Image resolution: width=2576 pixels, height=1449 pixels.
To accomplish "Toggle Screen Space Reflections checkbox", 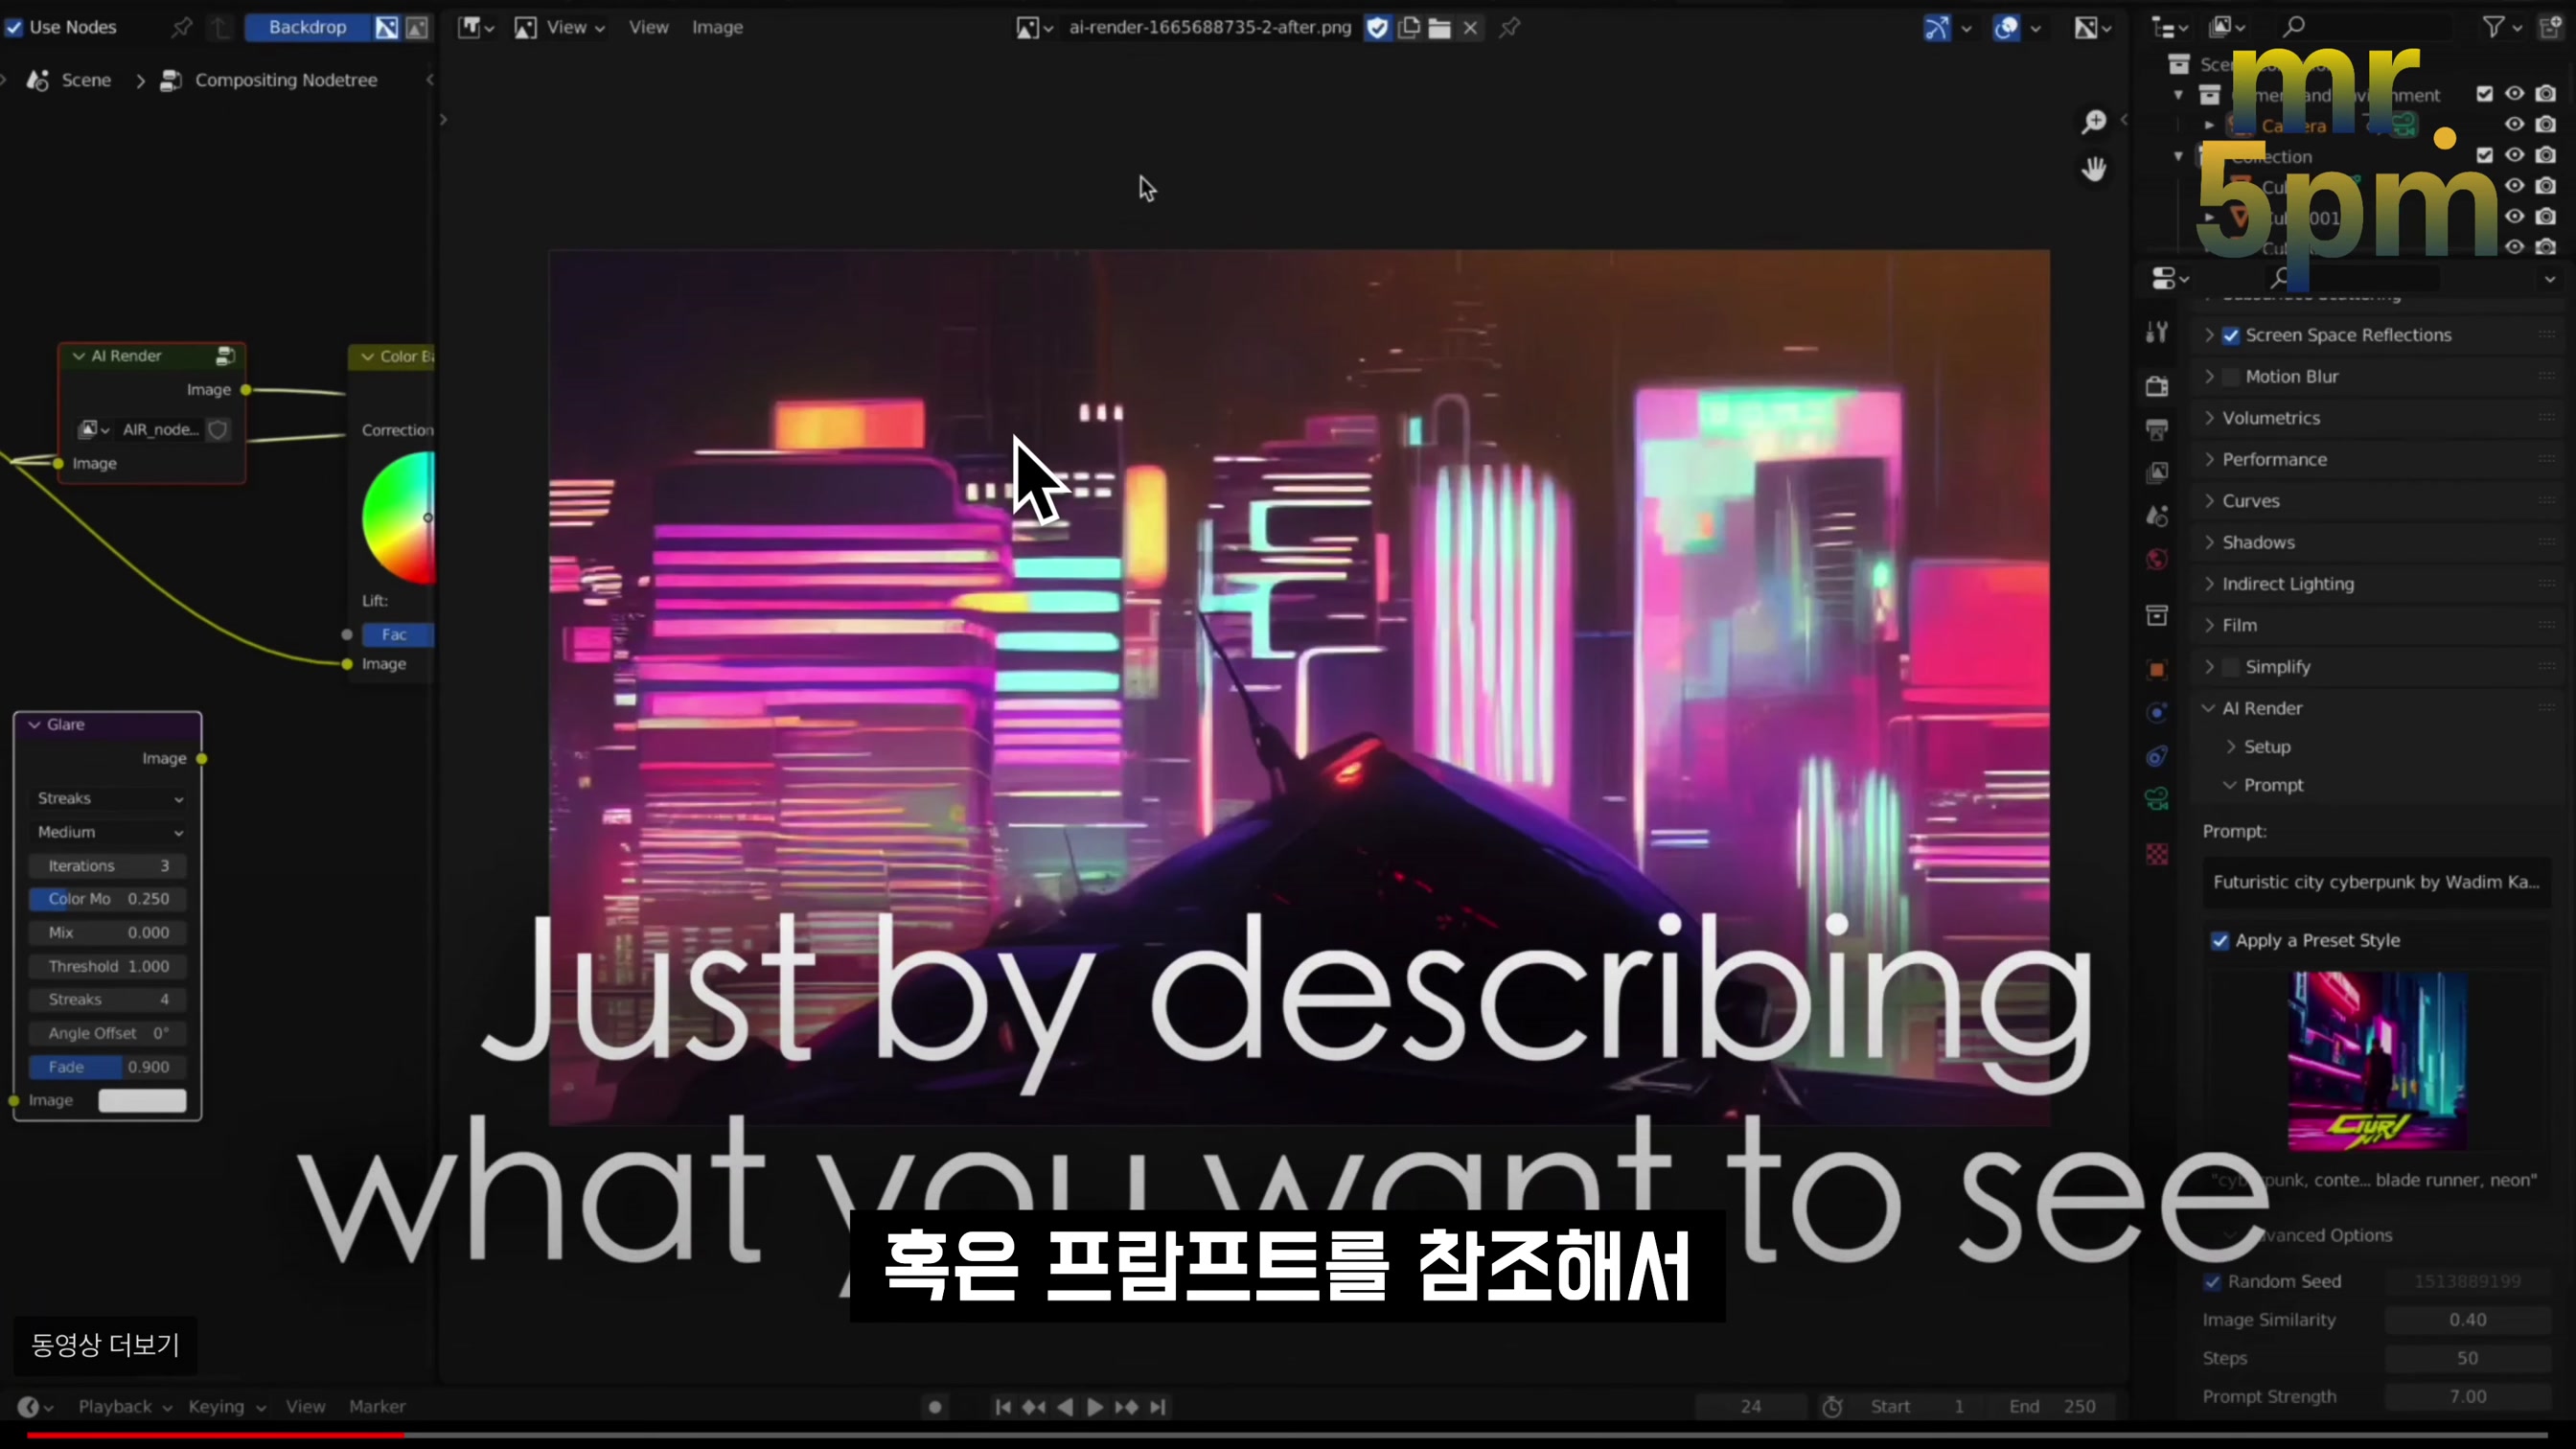I will pyautogui.click(x=2230, y=335).
